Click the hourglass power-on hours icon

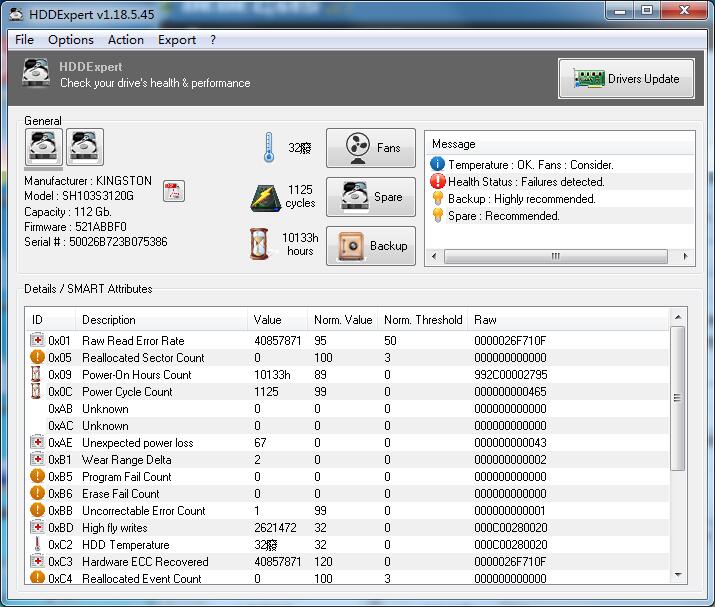click(x=260, y=245)
